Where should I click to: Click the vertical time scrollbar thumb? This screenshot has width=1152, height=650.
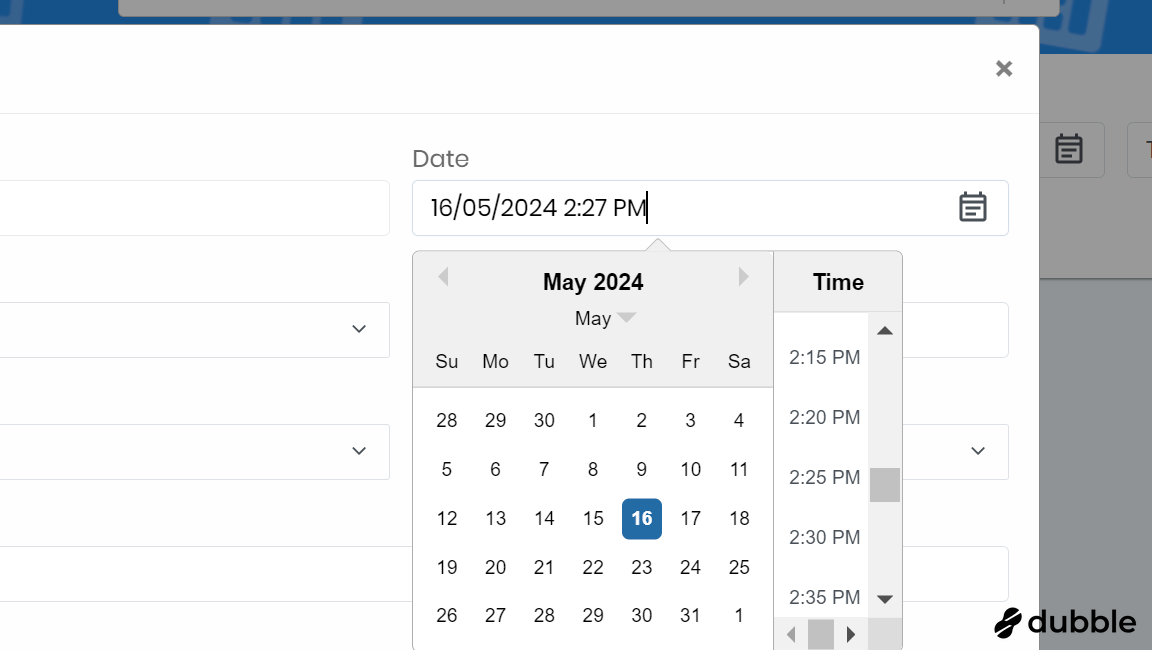point(885,485)
